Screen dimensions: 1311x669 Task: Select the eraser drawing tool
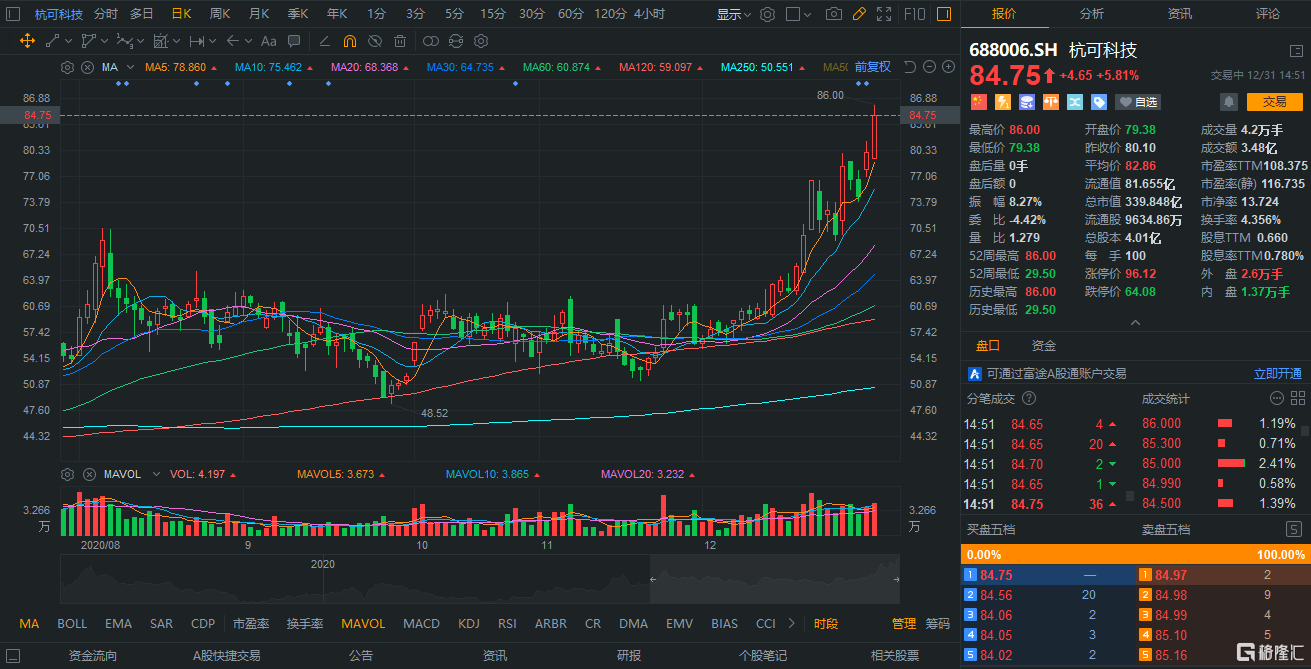[324, 41]
